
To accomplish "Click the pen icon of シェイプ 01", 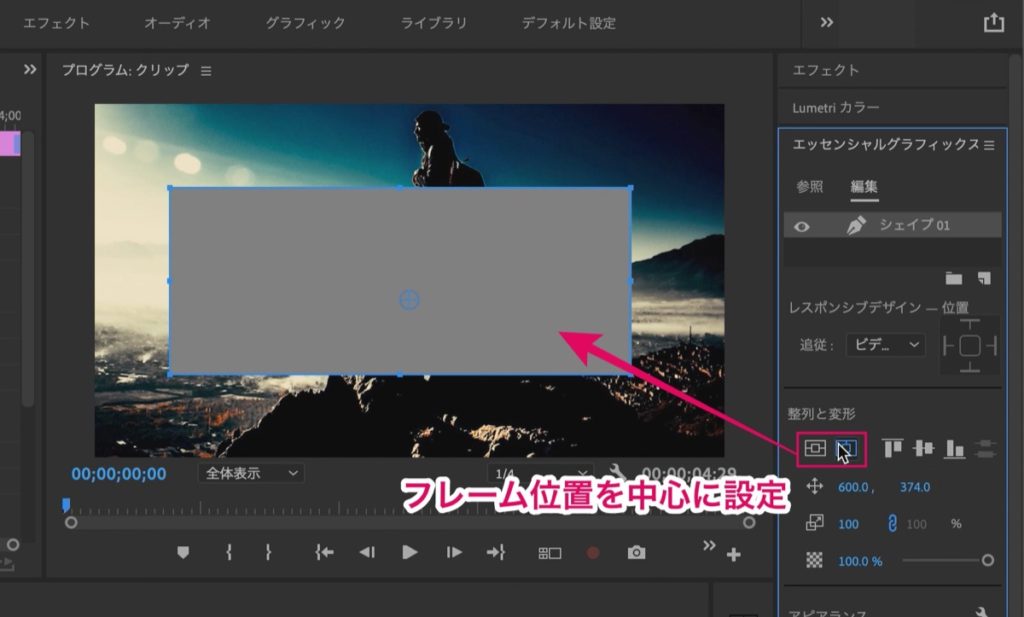I will [x=856, y=225].
